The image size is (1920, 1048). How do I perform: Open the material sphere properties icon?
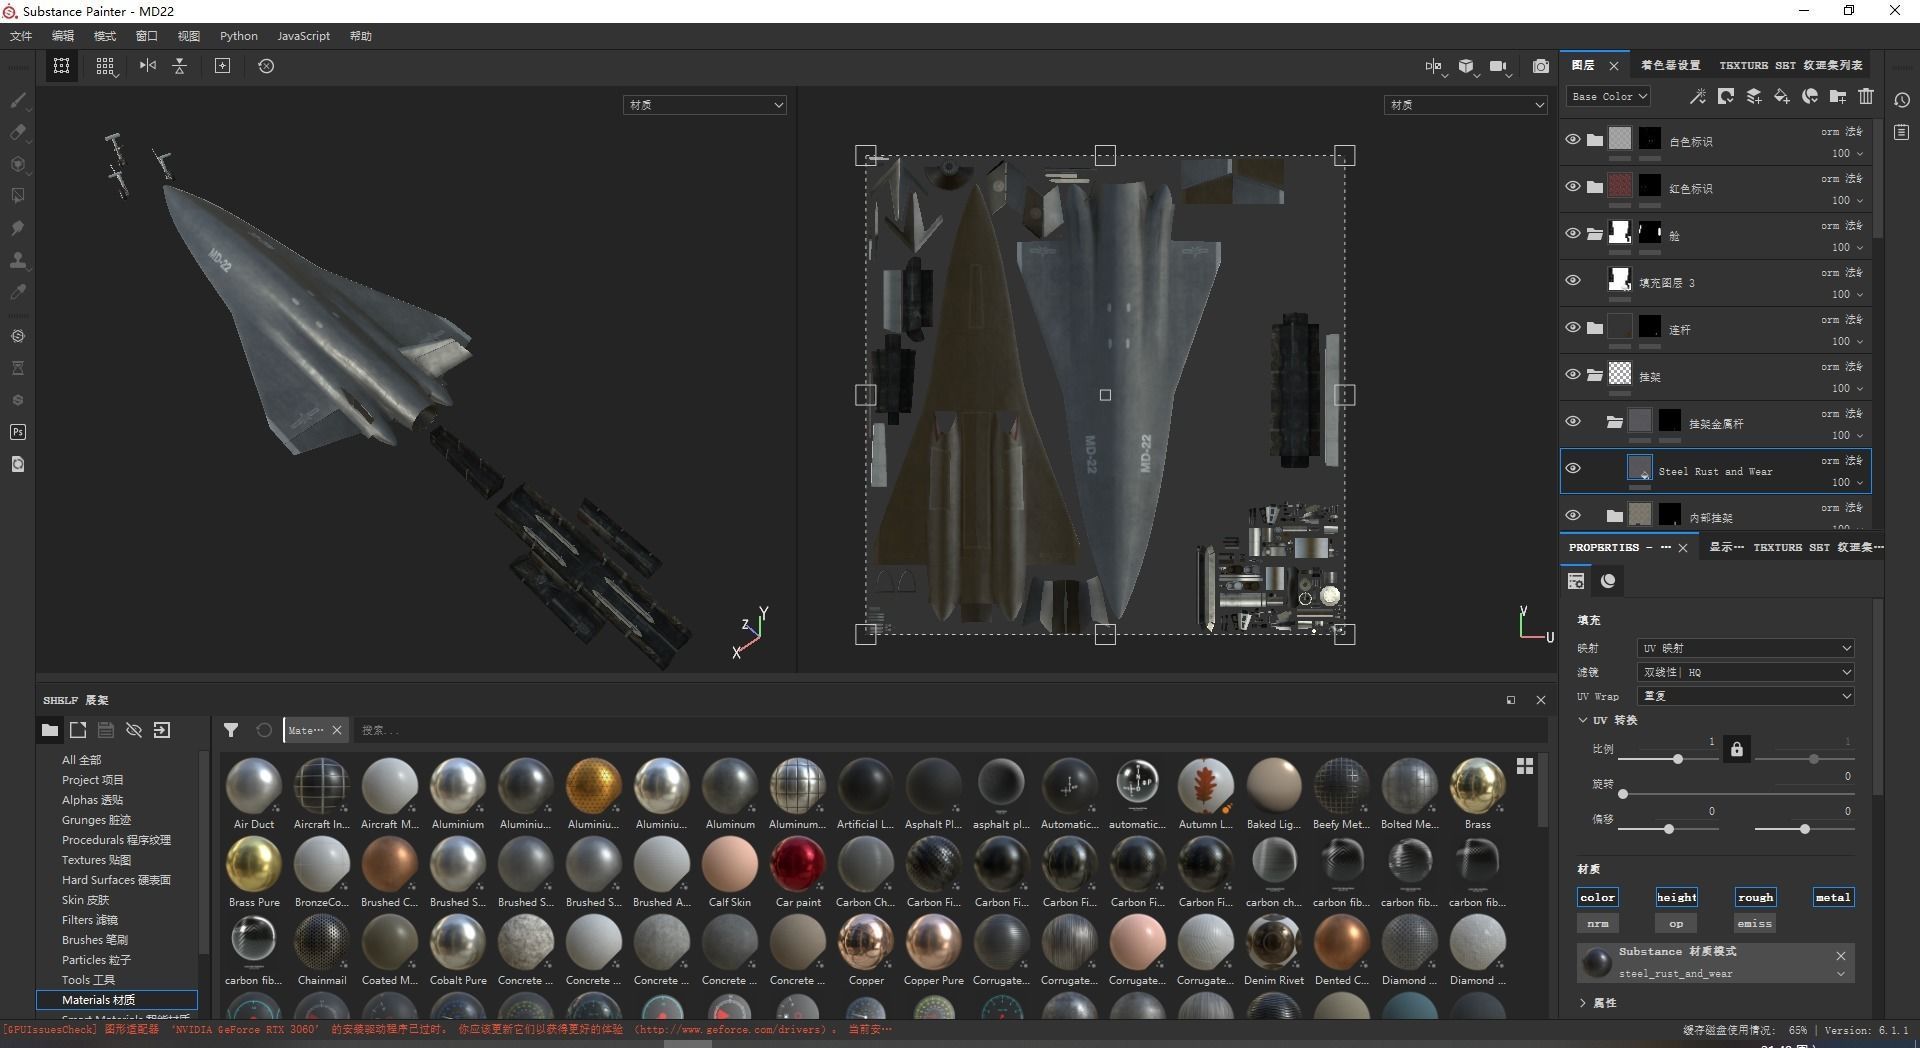[1608, 581]
